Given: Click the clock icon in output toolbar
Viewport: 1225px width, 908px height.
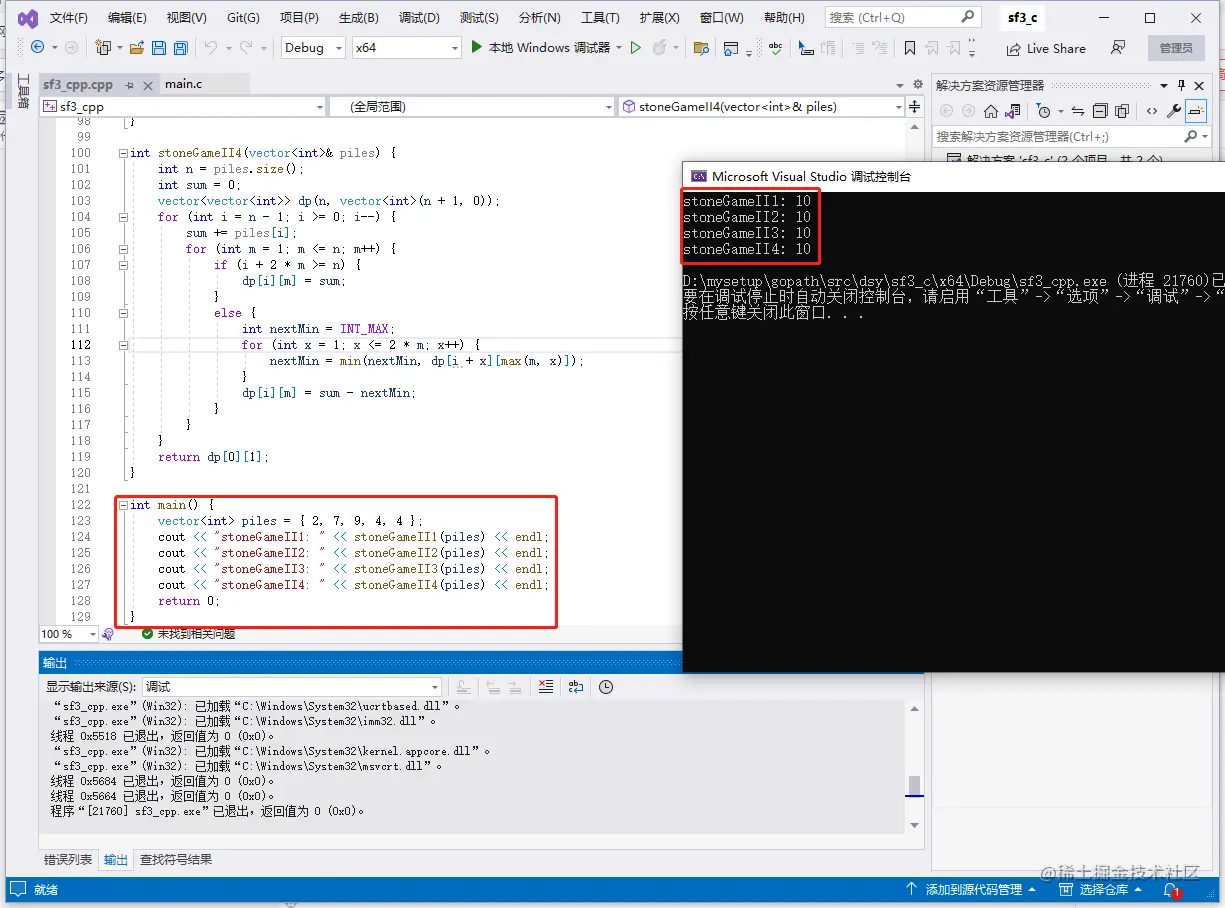Looking at the screenshot, I should [606, 687].
